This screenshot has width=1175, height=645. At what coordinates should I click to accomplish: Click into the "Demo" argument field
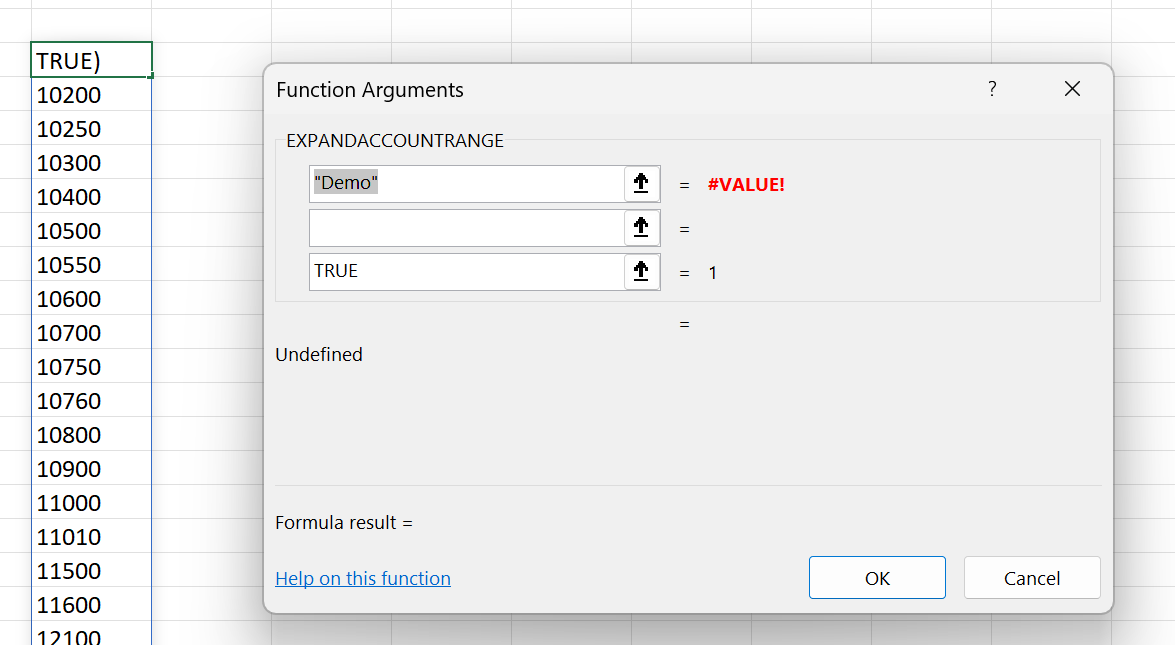click(467, 184)
